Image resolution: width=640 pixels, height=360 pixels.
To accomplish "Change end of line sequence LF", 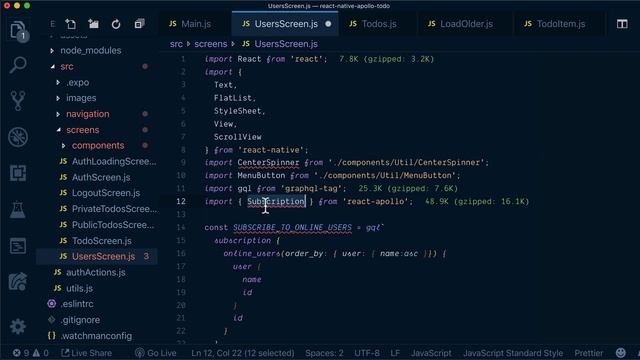I will 395,353.
